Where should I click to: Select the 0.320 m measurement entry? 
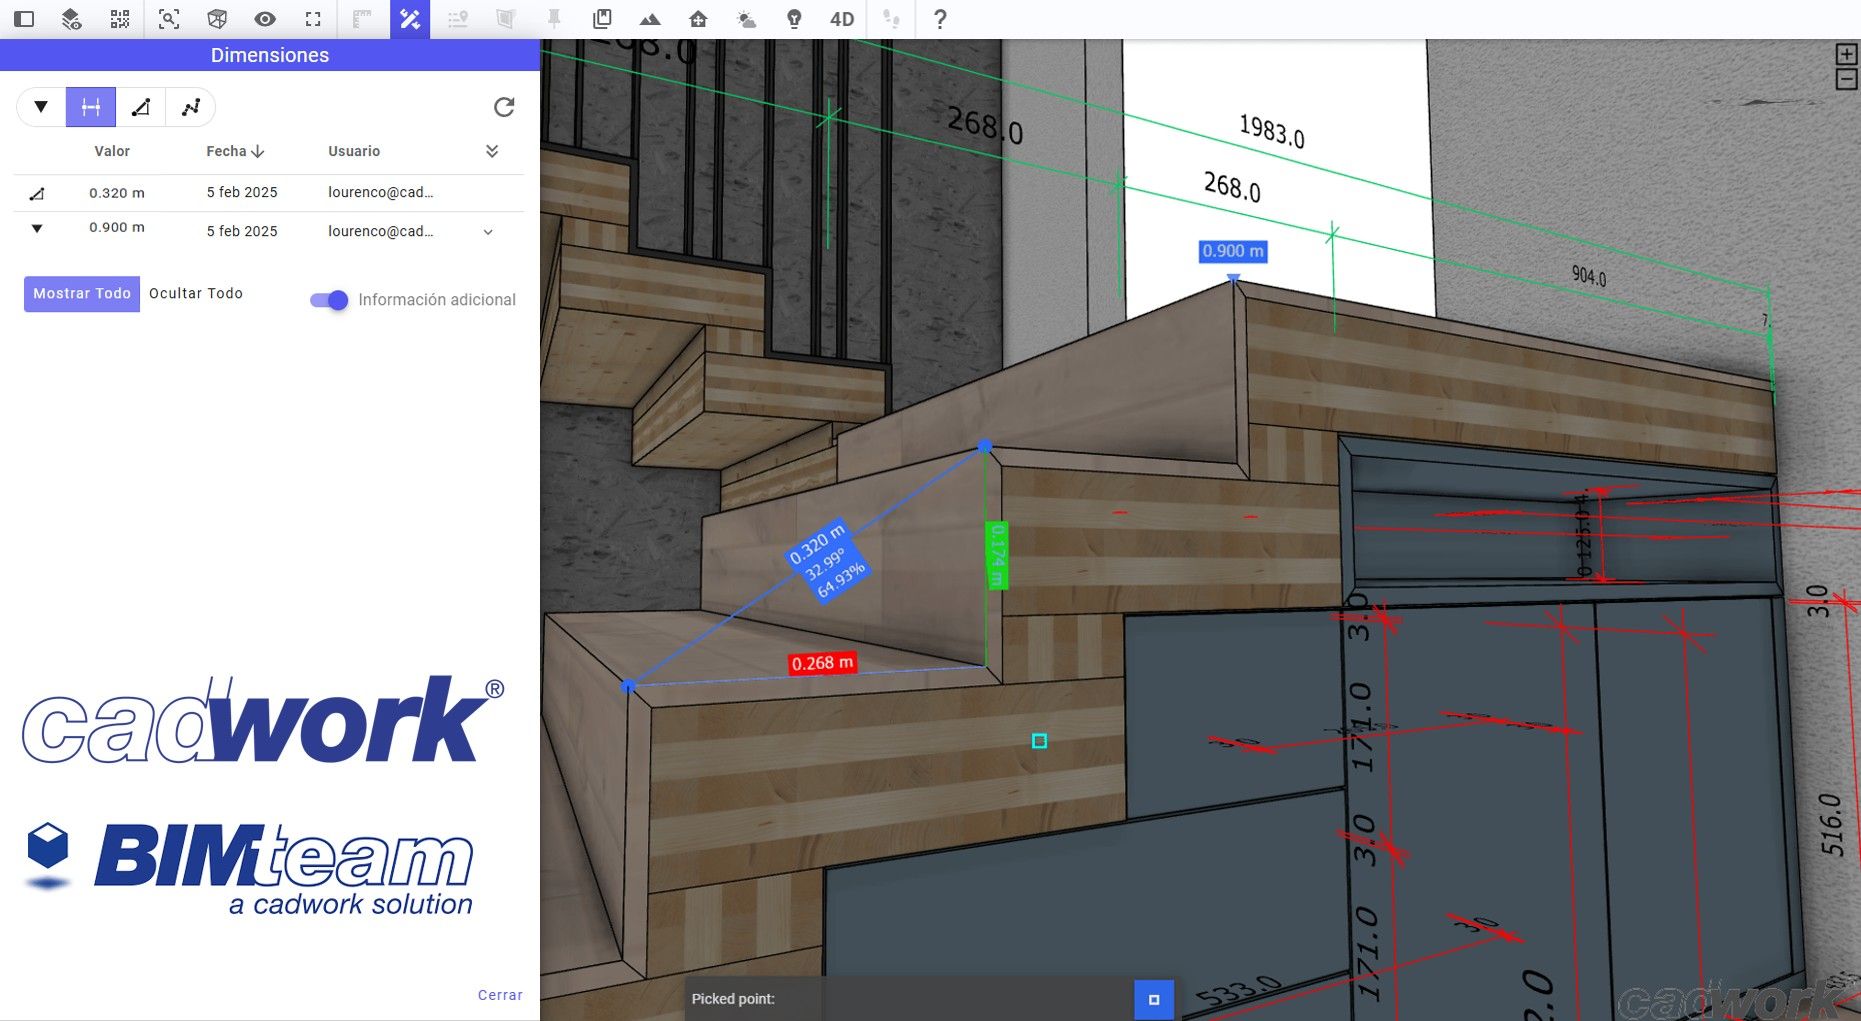click(117, 193)
